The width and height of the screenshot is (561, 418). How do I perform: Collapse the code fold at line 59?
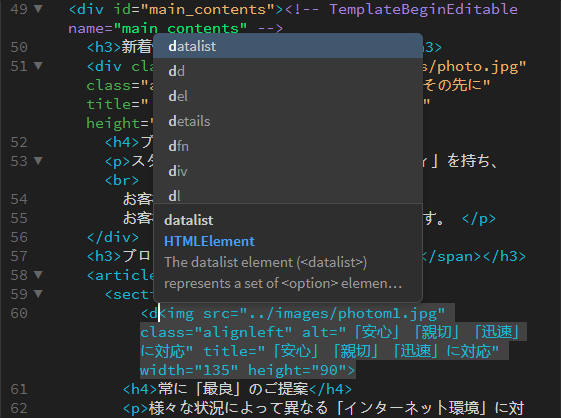[38, 294]
